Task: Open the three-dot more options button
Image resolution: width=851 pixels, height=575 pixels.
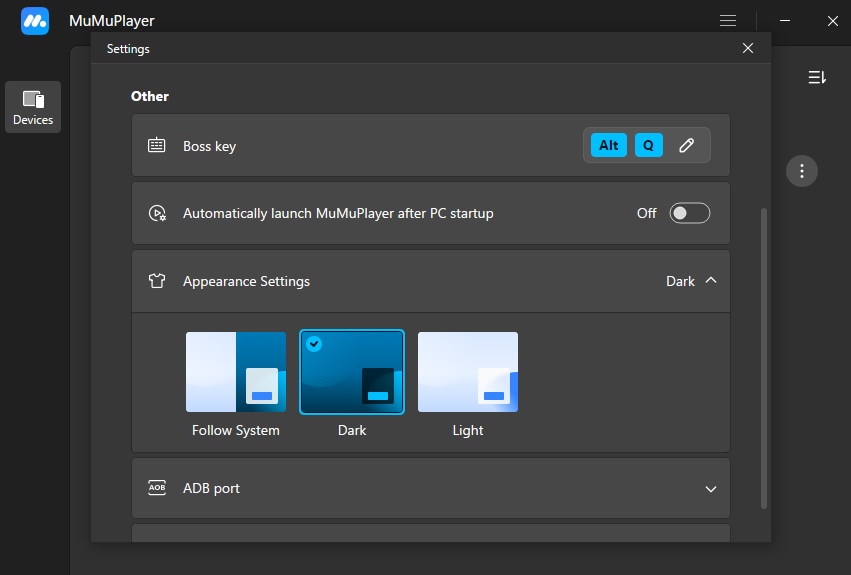Action: (x=802, y=171)
